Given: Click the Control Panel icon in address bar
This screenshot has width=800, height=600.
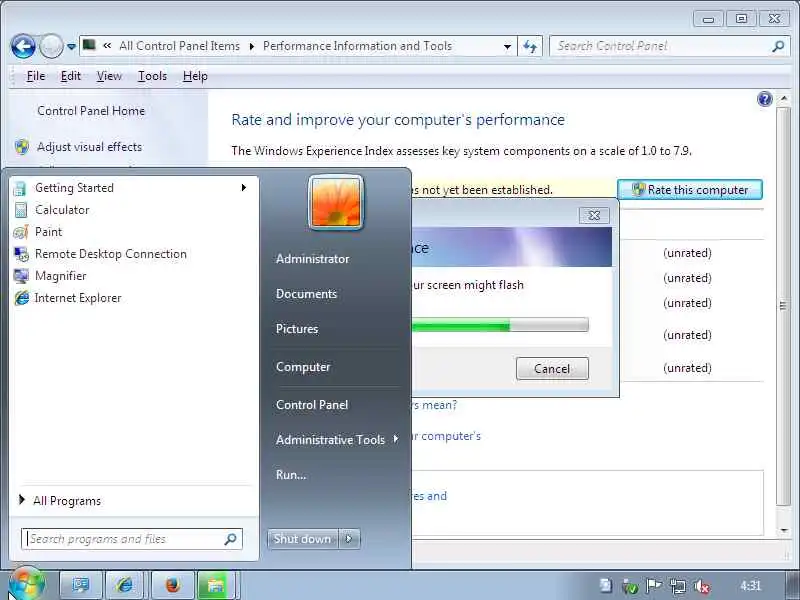Looking at the screenshot, I should [x=89, y=45].
